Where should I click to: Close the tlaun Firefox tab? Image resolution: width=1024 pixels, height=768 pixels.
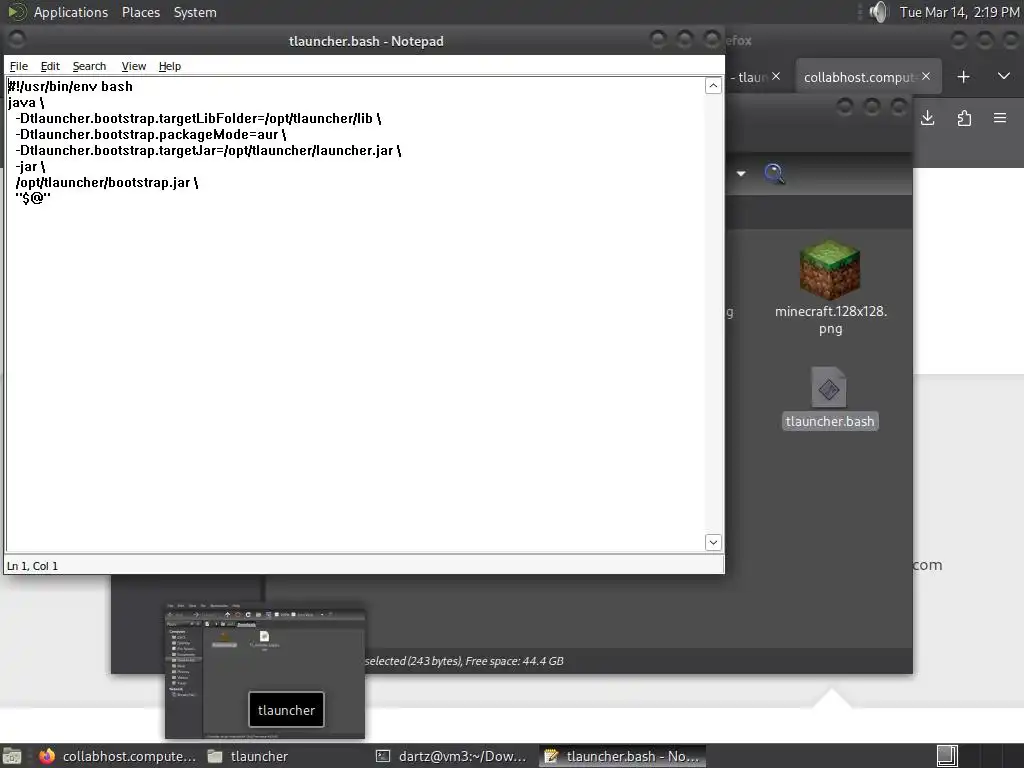tap(776, 76)
